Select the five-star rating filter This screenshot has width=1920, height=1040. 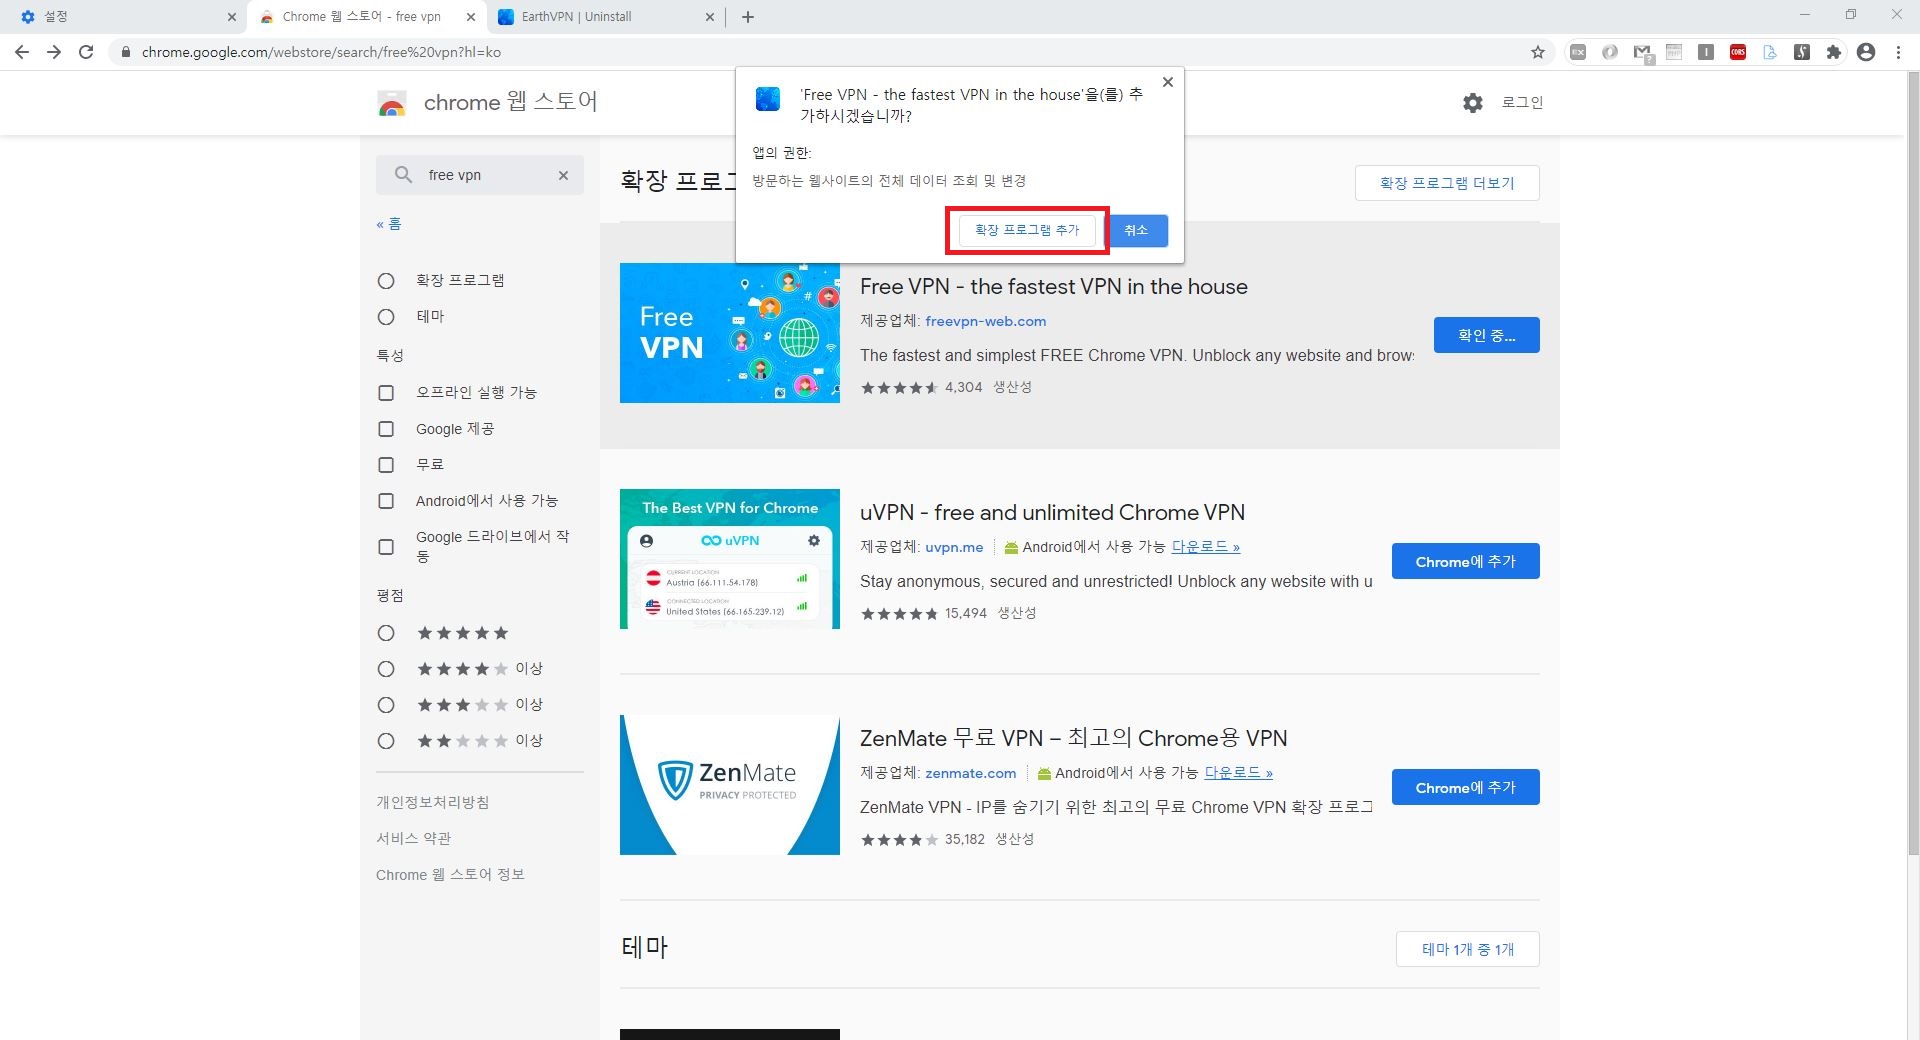(x=386, y=633)
